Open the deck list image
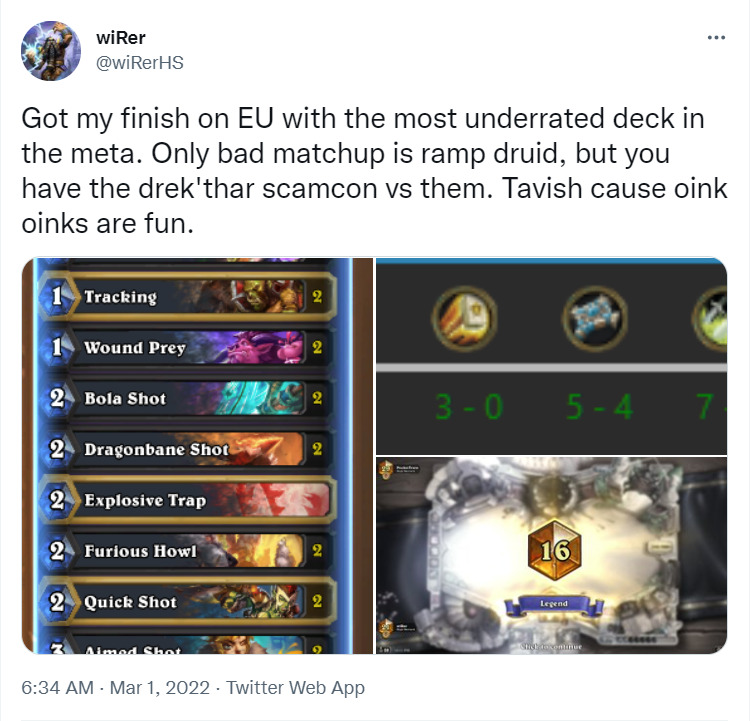The width and height of the screenshot is (750, 721). click(197, 456)
